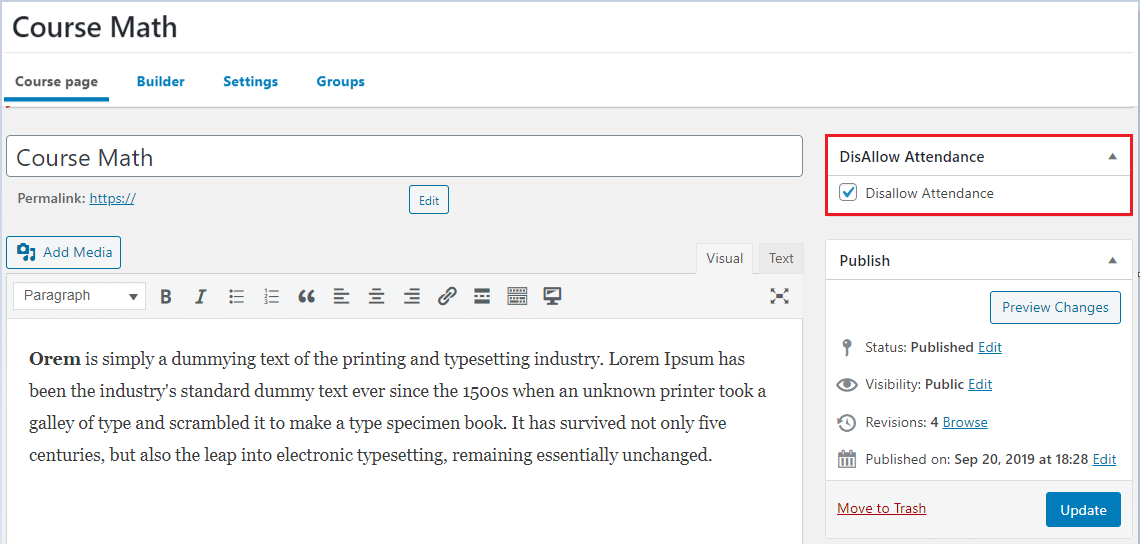
Task: Edit the Status setting
Action: point(990,348)
